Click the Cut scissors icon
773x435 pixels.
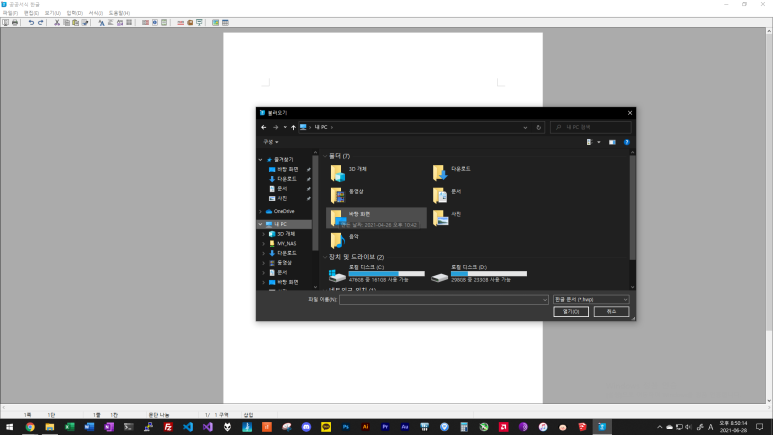[x=57, y=23]
